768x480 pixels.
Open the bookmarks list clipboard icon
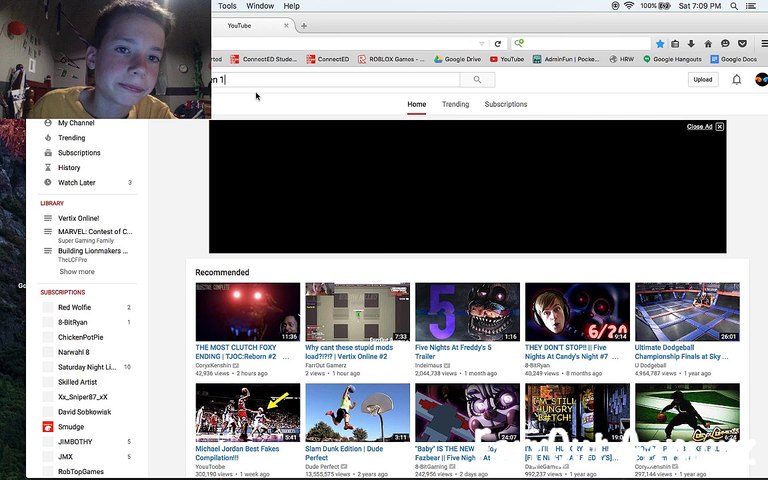tap(675, 44)
